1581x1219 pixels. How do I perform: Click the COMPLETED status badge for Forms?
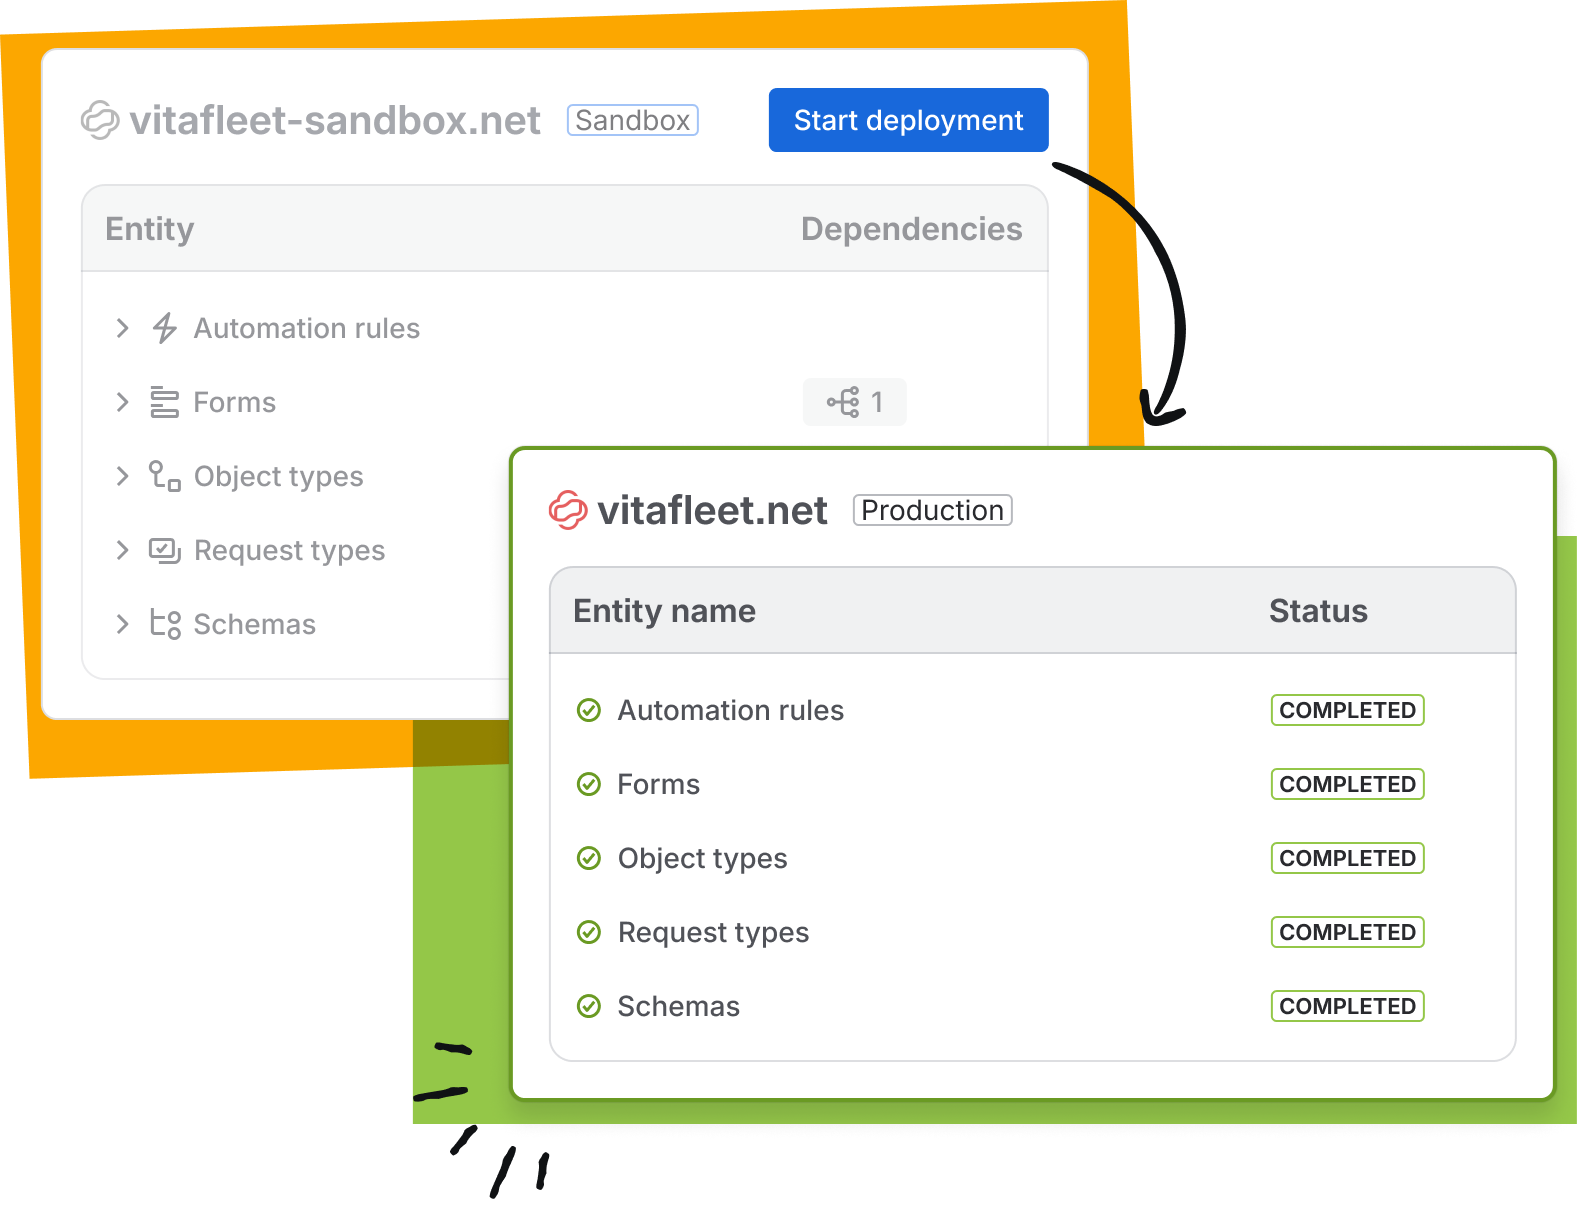[x=1347, y=784]
